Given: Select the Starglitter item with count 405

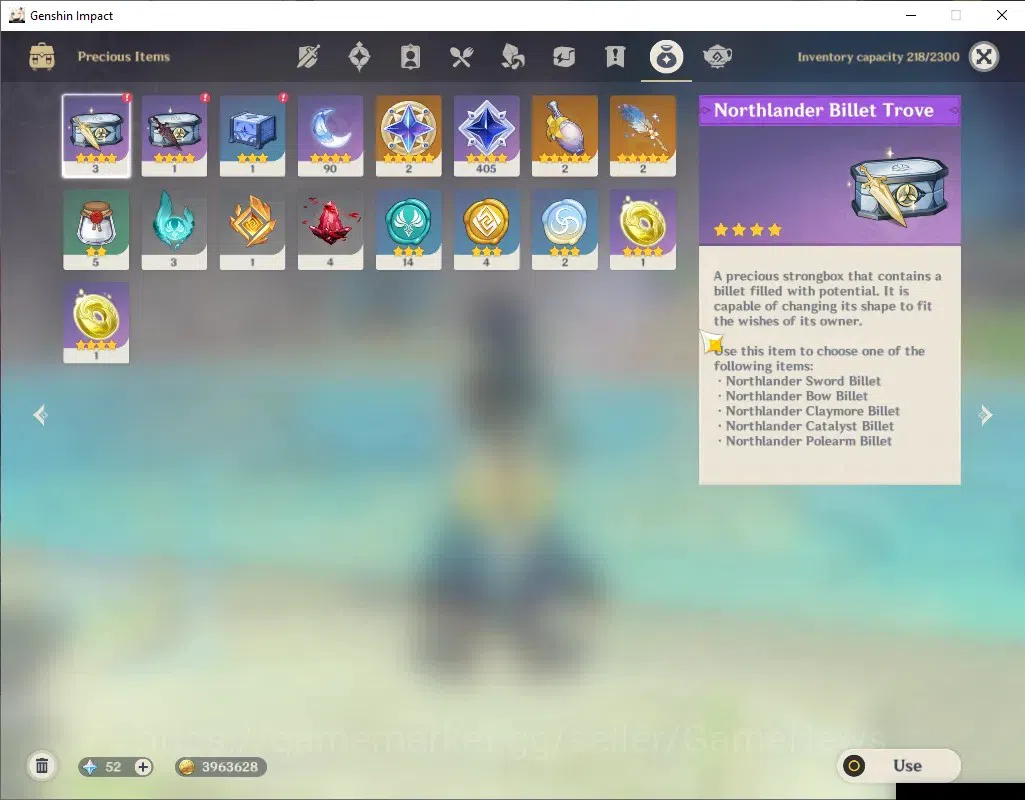Looking at the screenshot, I should coord(486,136).
